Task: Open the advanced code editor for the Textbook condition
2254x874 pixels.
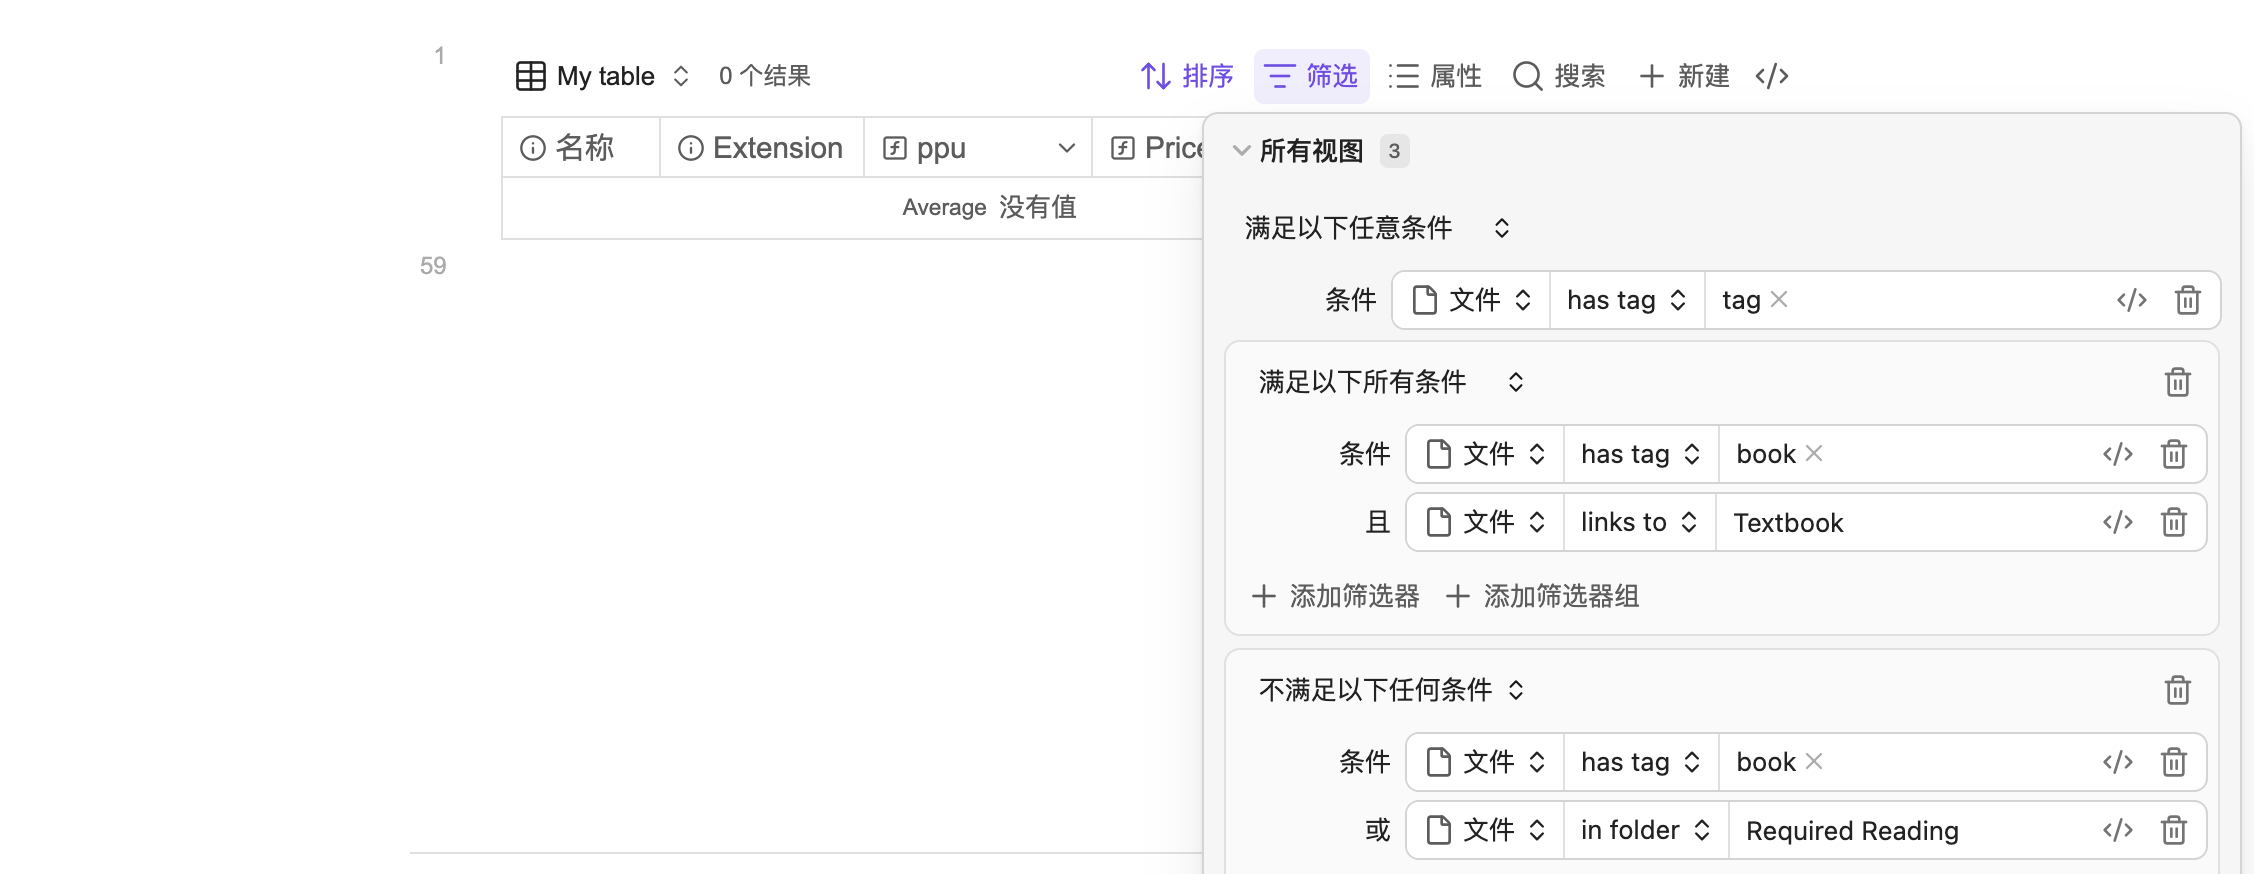Action: pyautogui.click(x=2118, y=522)
